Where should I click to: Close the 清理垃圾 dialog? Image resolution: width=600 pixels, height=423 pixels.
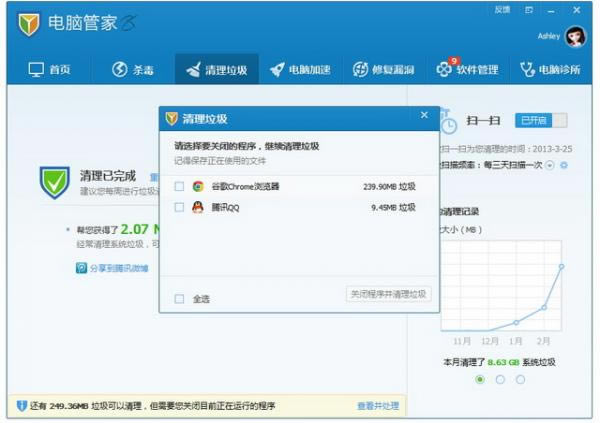click(x=424, y=116)
